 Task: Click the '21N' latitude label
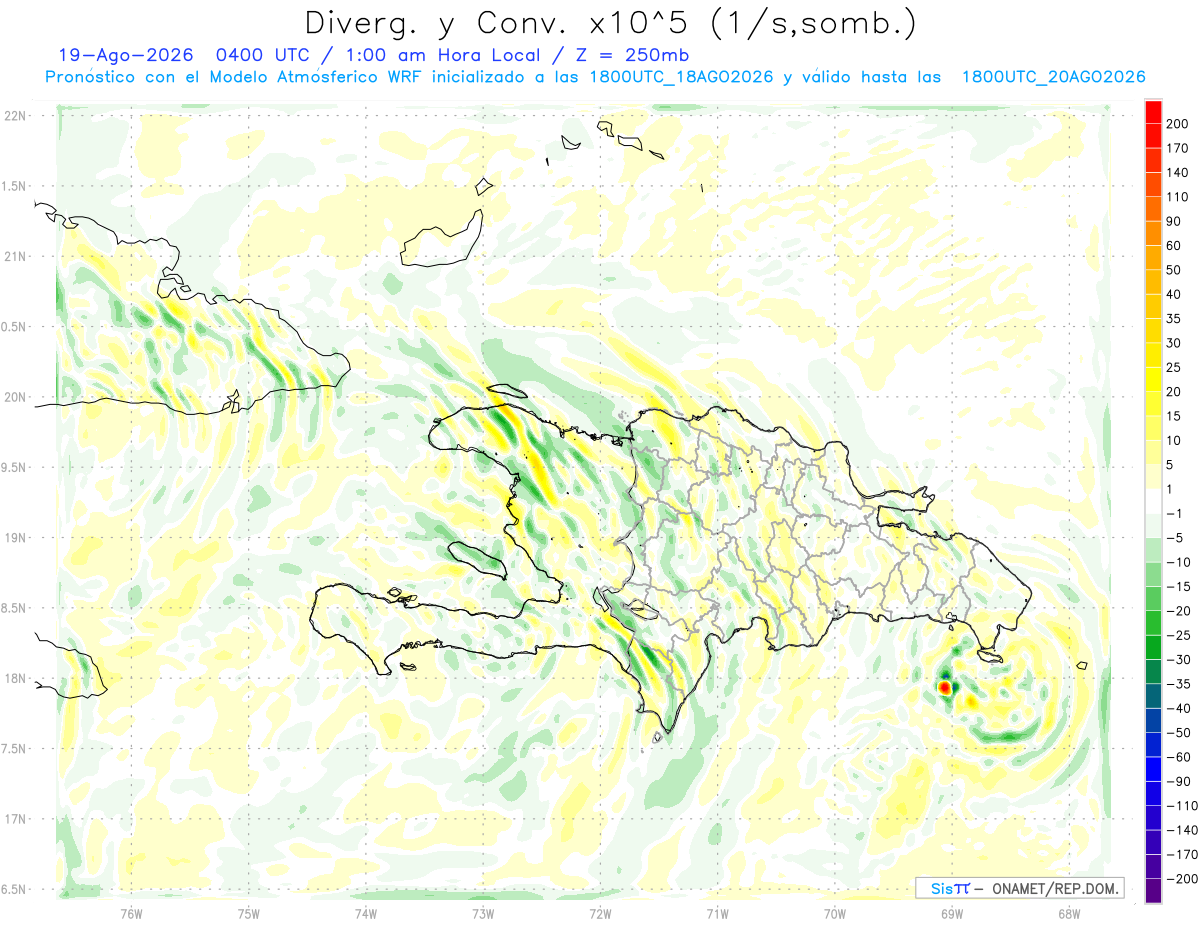click(x=16, y=257)
